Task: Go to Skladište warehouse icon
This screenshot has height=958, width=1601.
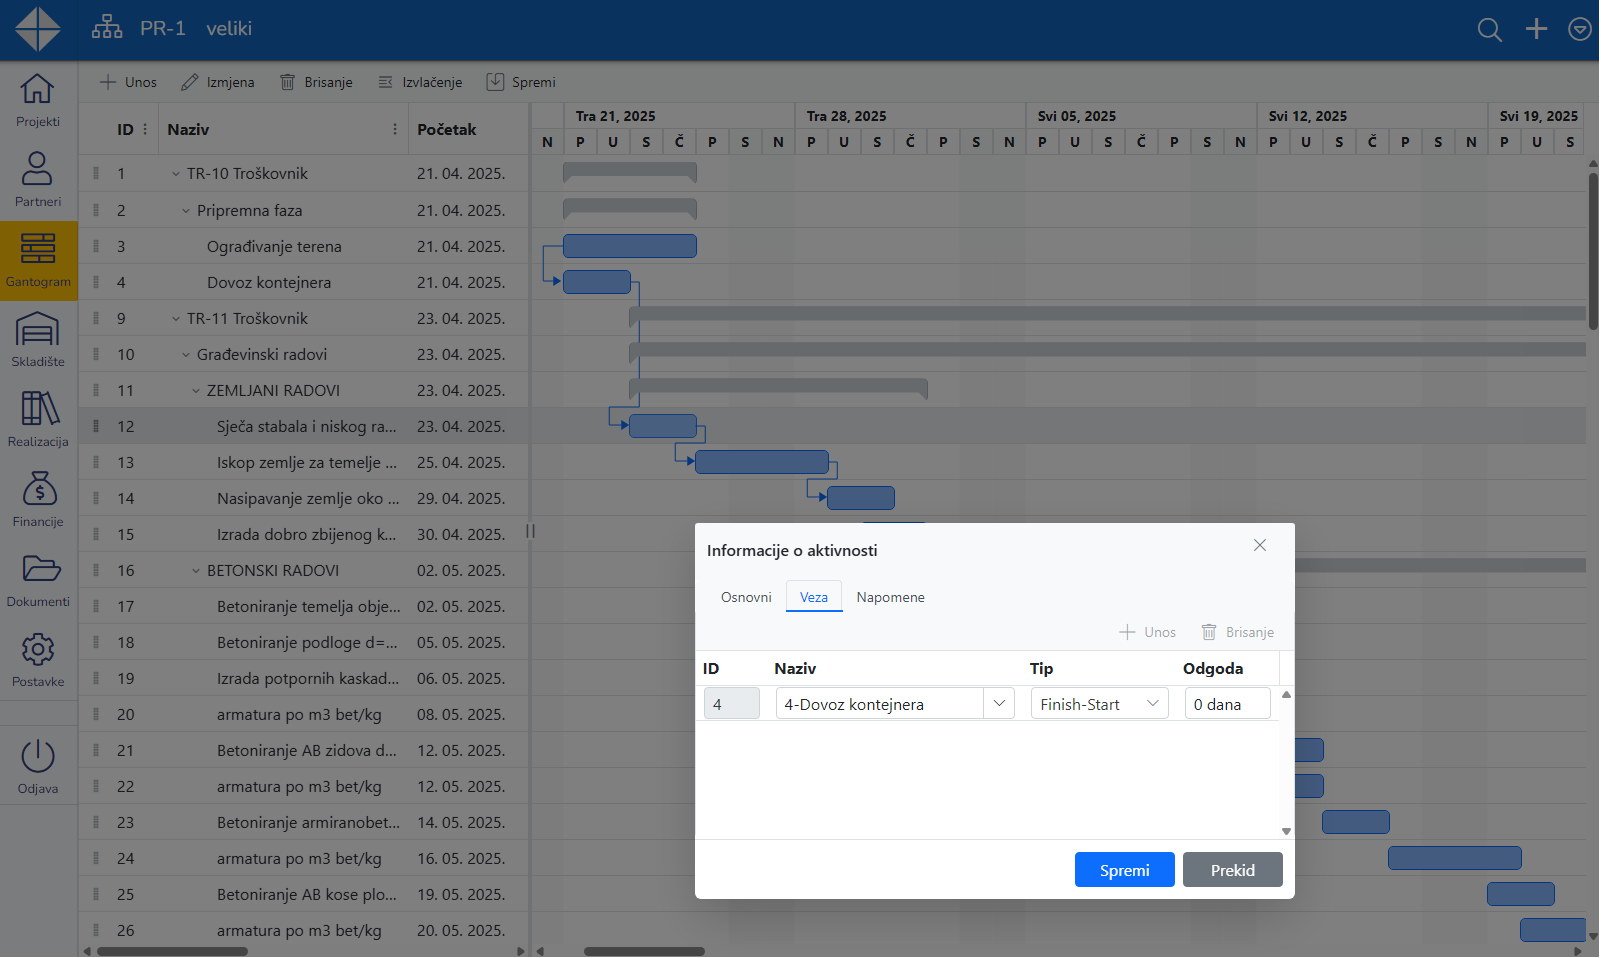Action: tap(38, 330)
